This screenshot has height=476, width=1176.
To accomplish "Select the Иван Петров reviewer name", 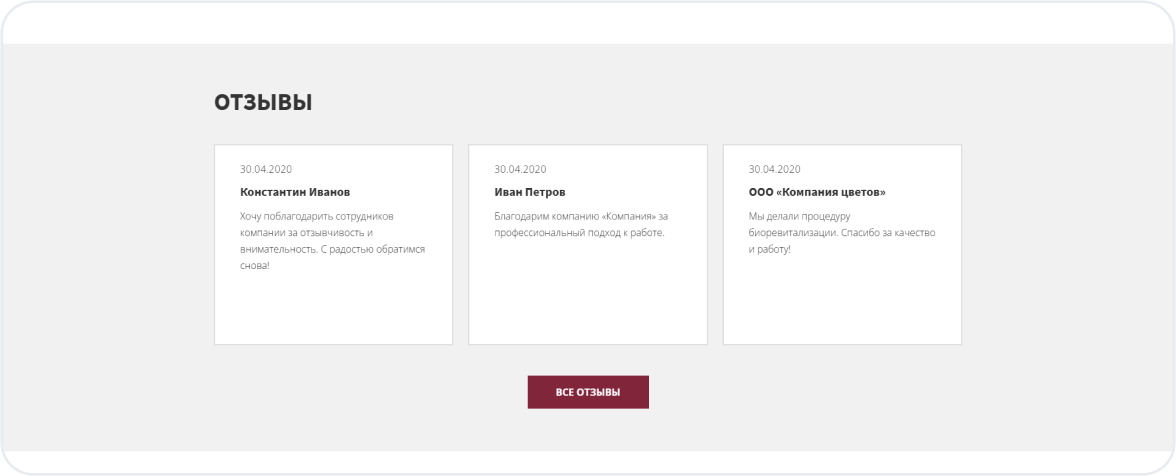I will click(x=530, y=192).
